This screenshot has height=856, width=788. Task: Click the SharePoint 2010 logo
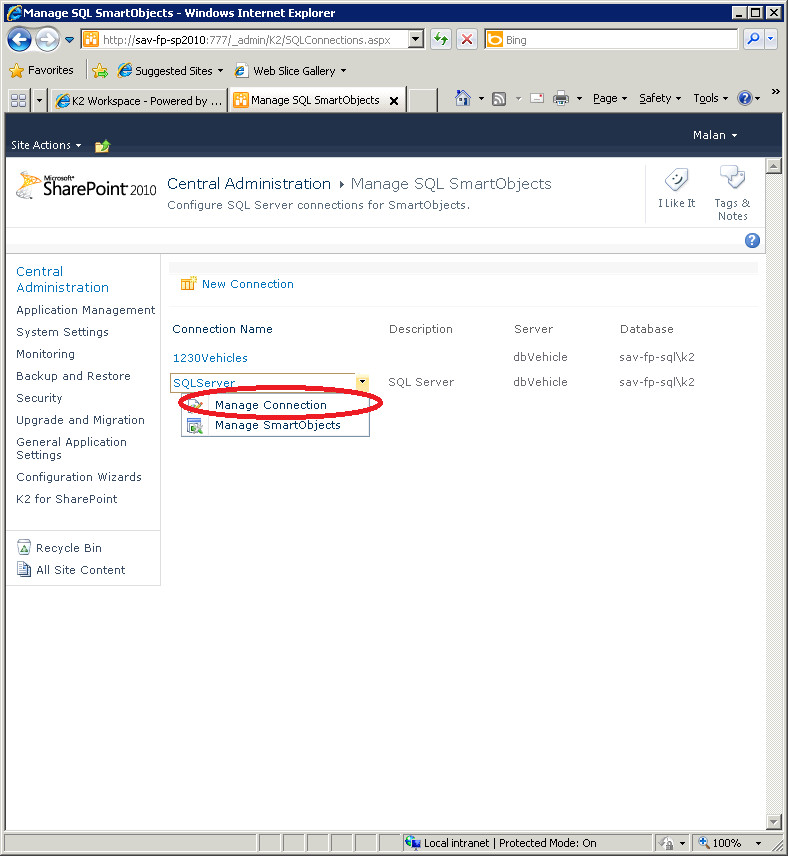[86, 186]
